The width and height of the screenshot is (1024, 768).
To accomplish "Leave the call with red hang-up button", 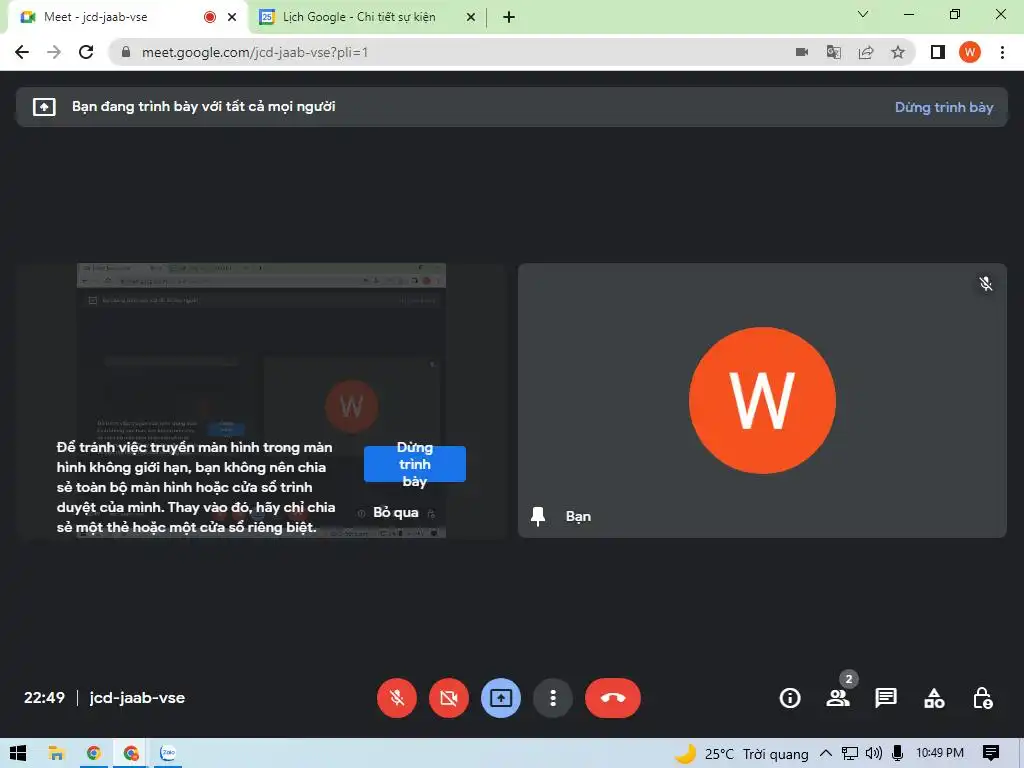I will (613, 698).
